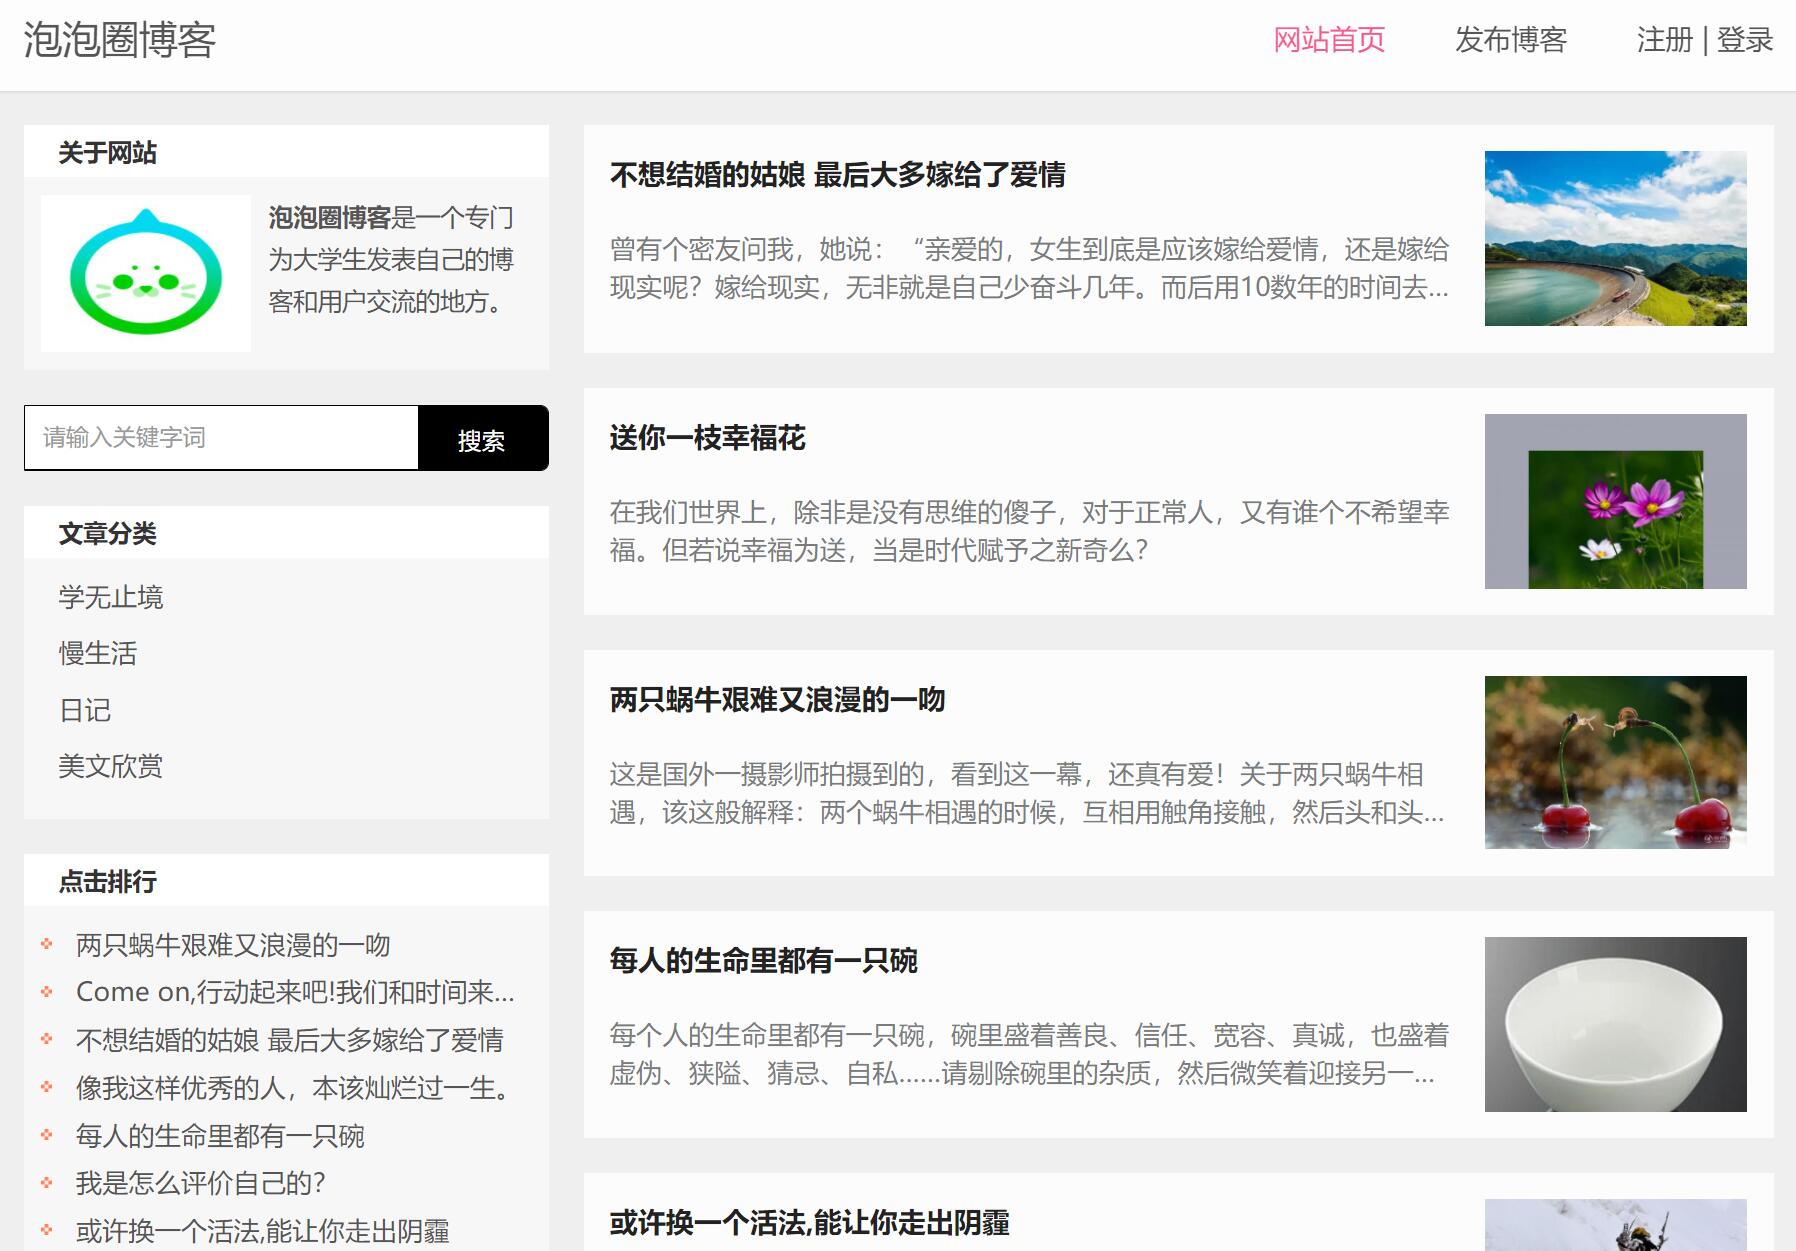Image resolution: width=1796 pixels, height=1251 pixels.
Task: Open the 美文欣赏 category
Action: (112, 766)
